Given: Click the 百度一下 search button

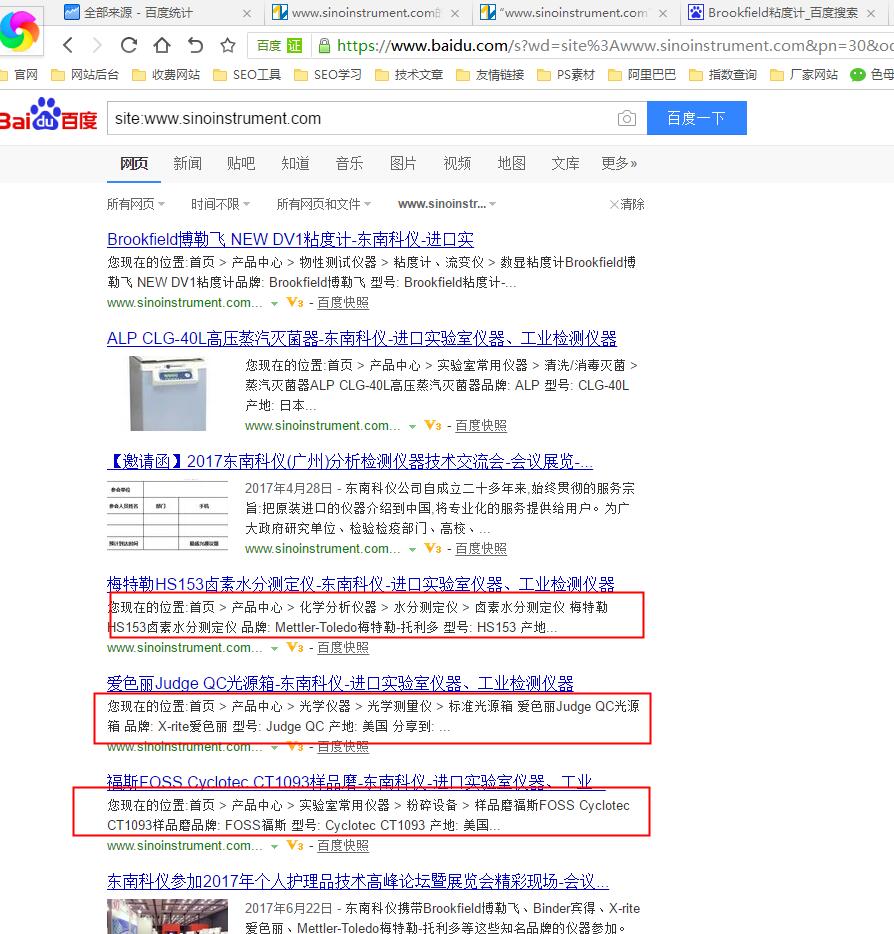Looking at the screenshot, I should point(696,118).
